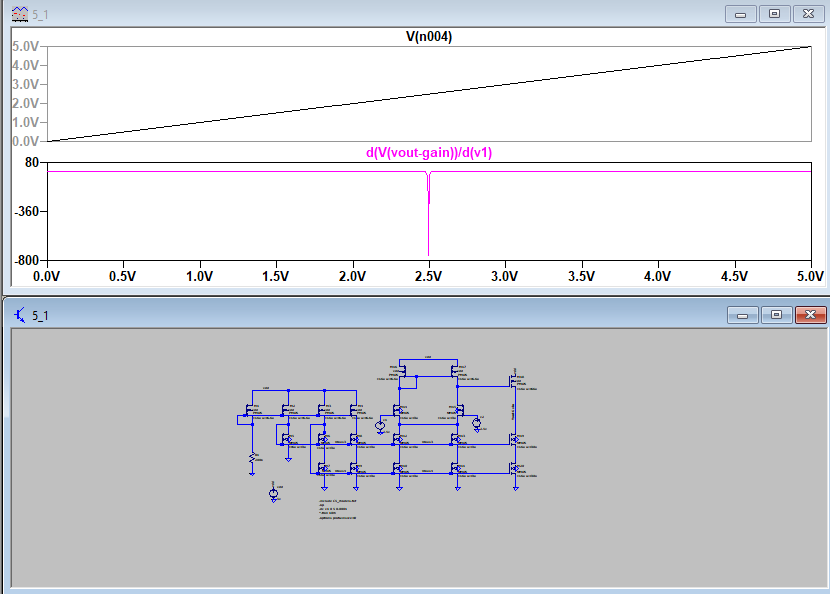
Task: Click the V(n004) trace label
Action: [x=429, y=37]
